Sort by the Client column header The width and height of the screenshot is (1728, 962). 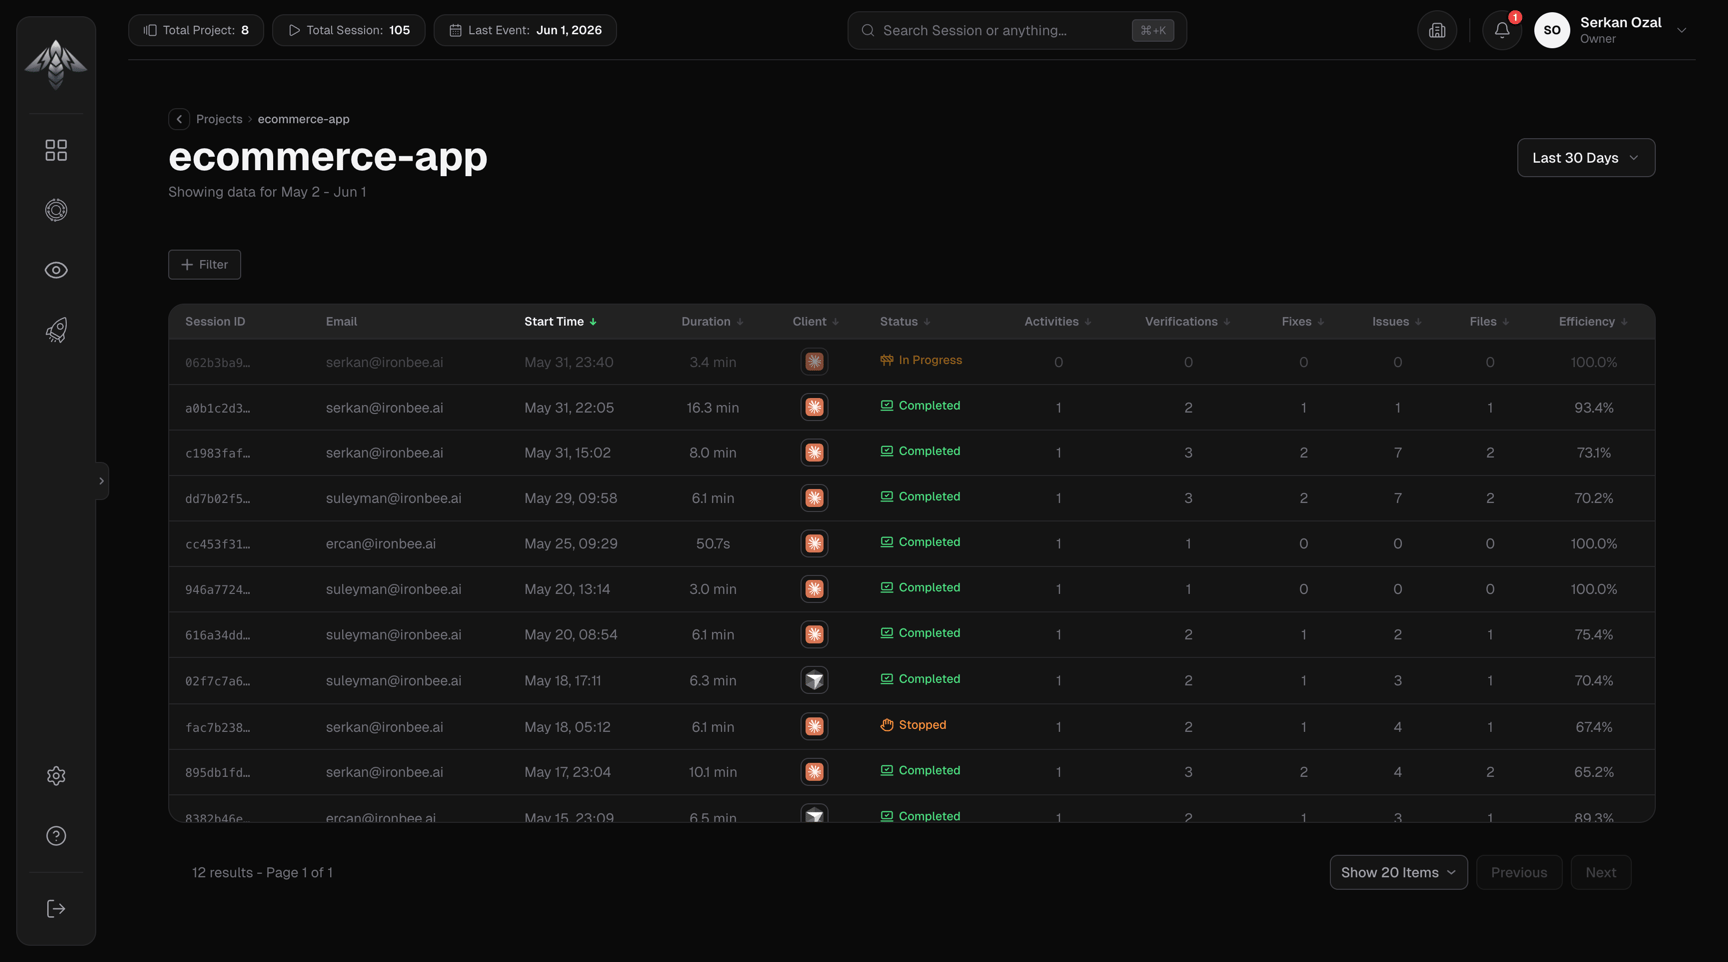click(x=815, y=322)
